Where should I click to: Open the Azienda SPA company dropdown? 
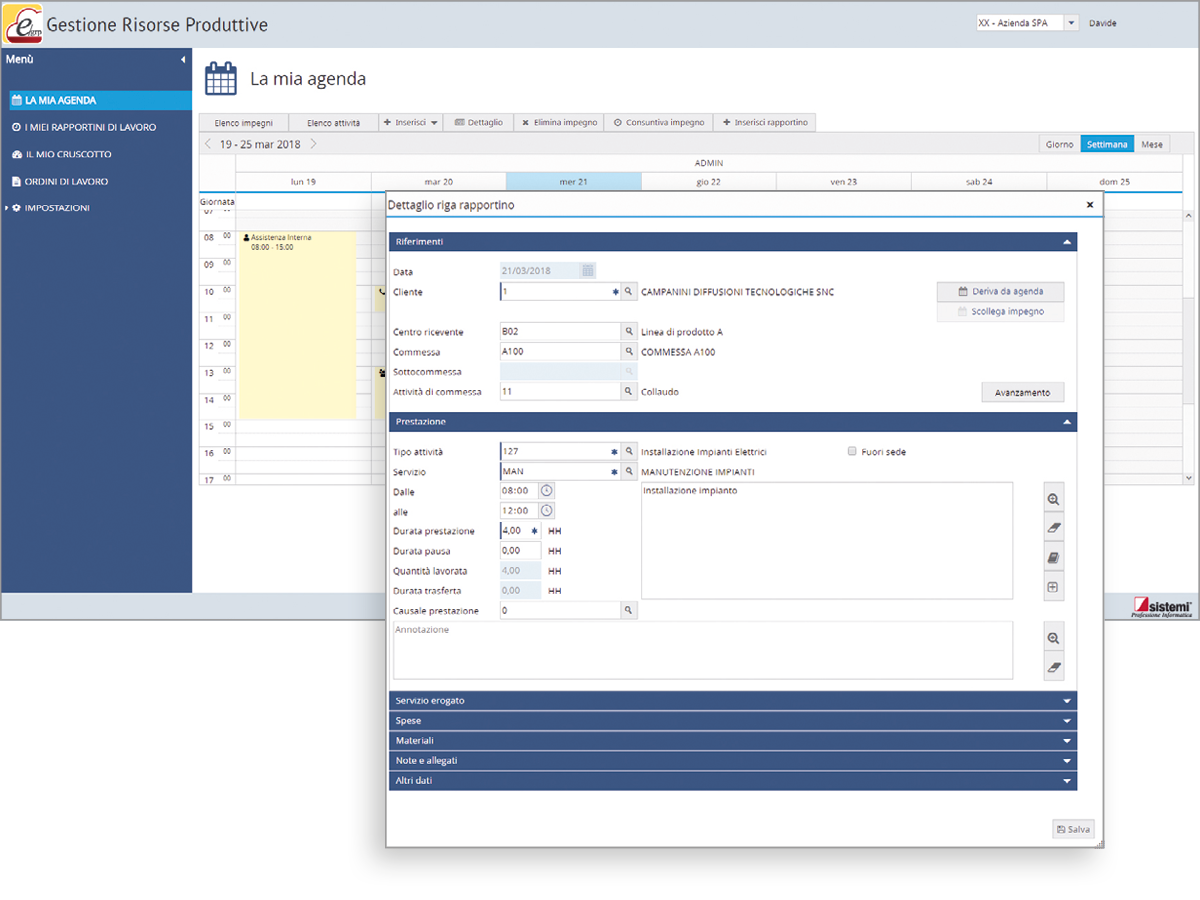tap(1071, 23)
